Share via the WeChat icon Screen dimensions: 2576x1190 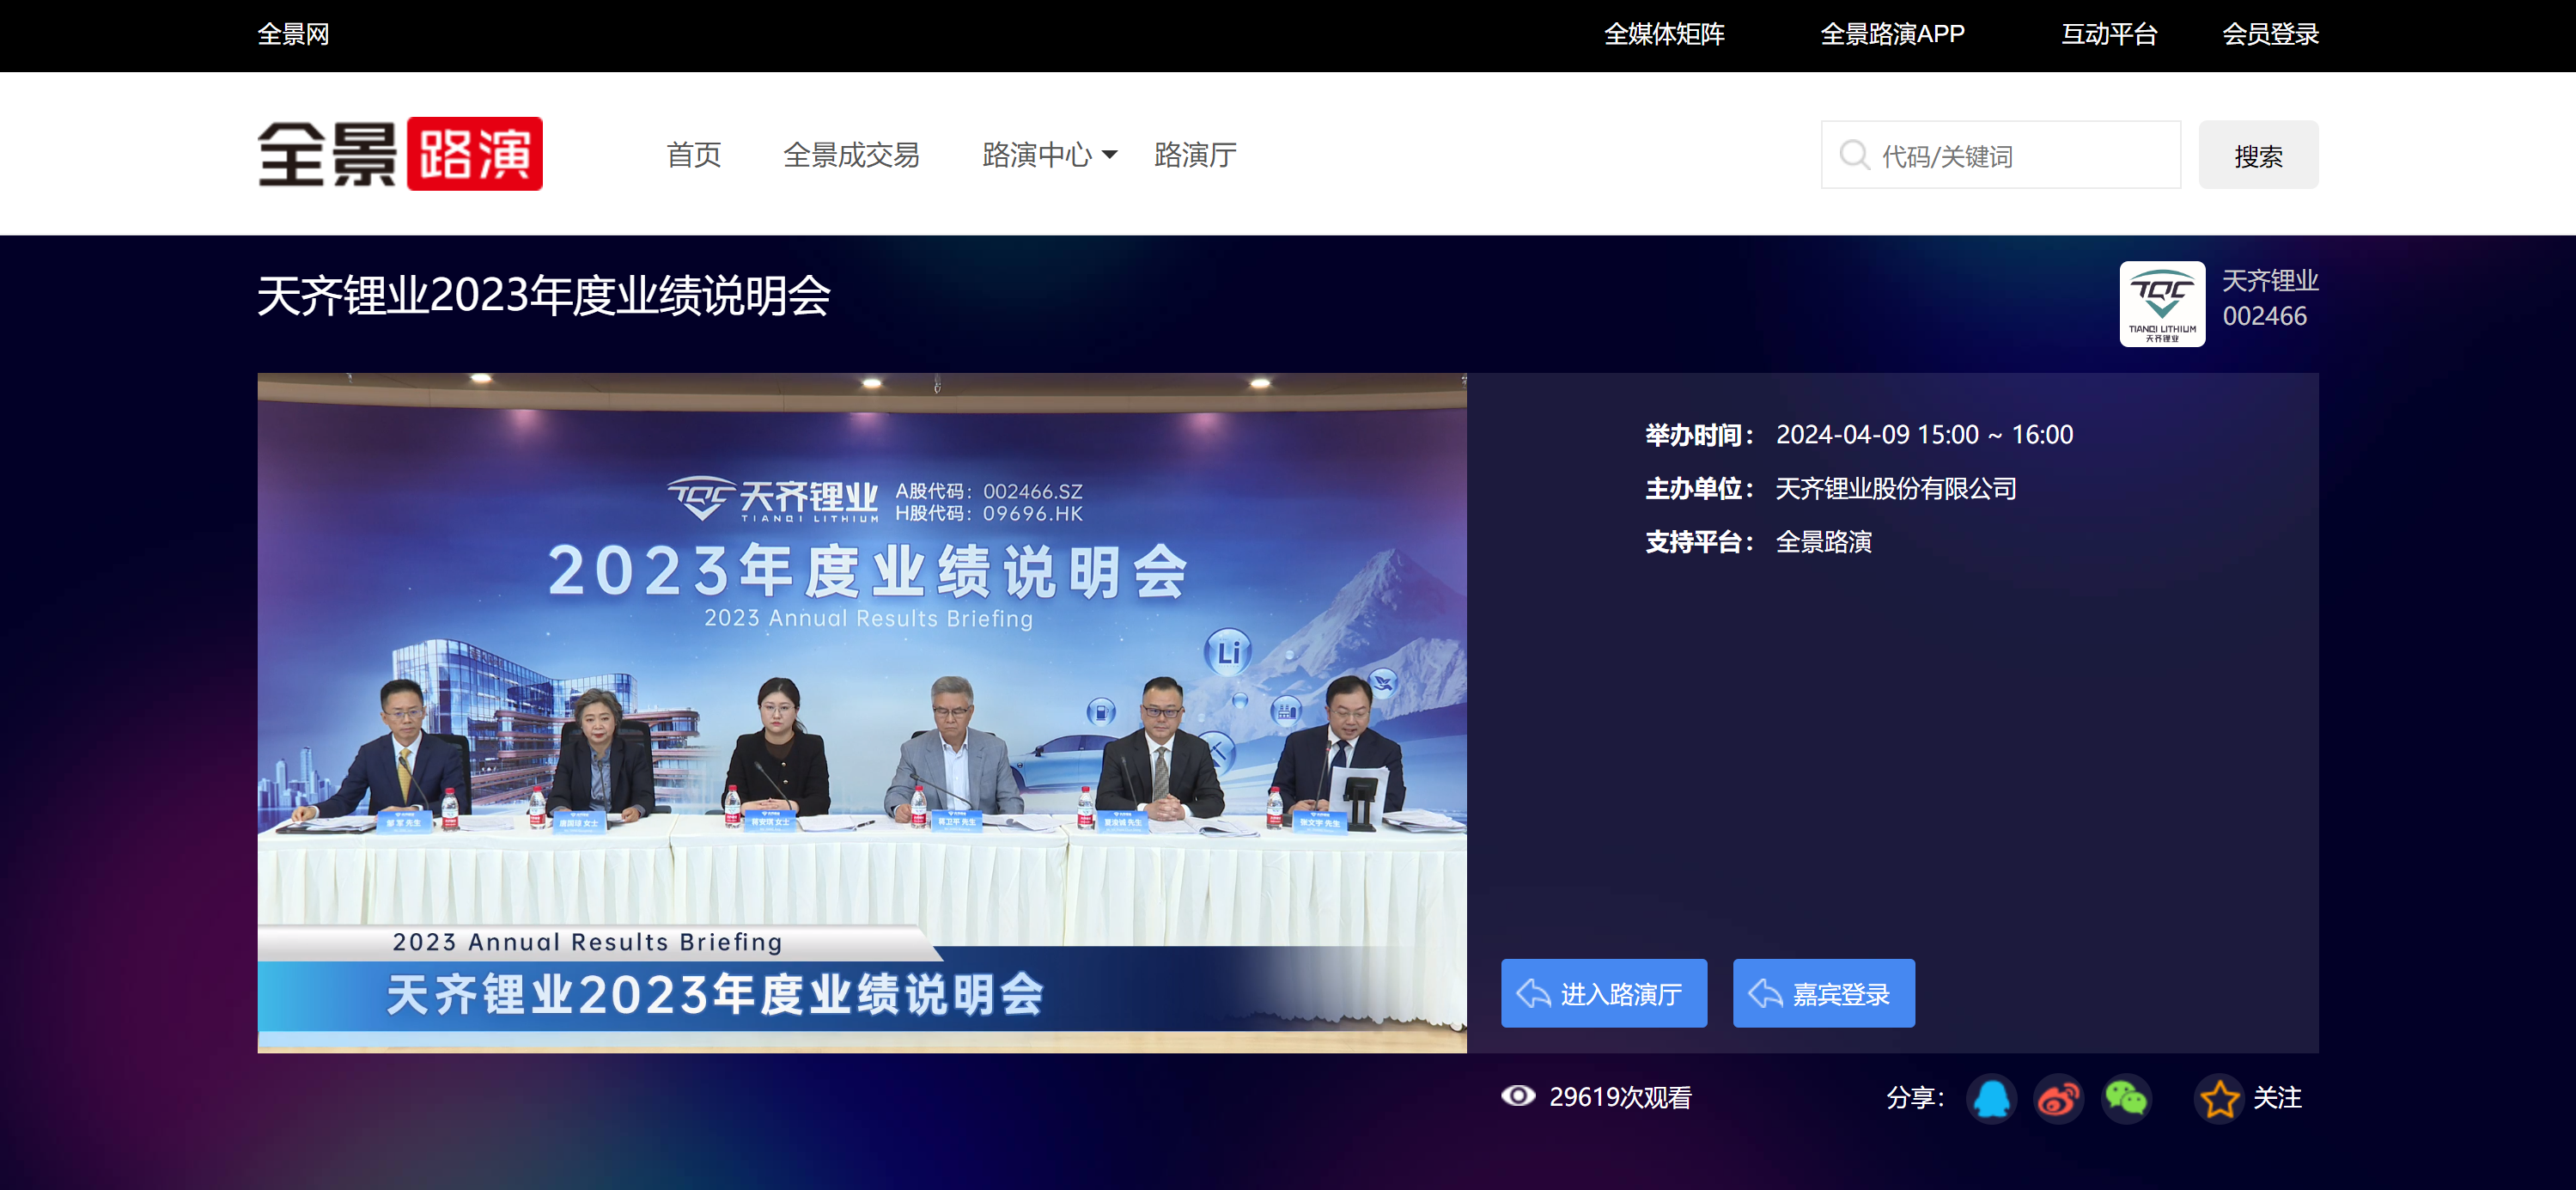2125,1098
